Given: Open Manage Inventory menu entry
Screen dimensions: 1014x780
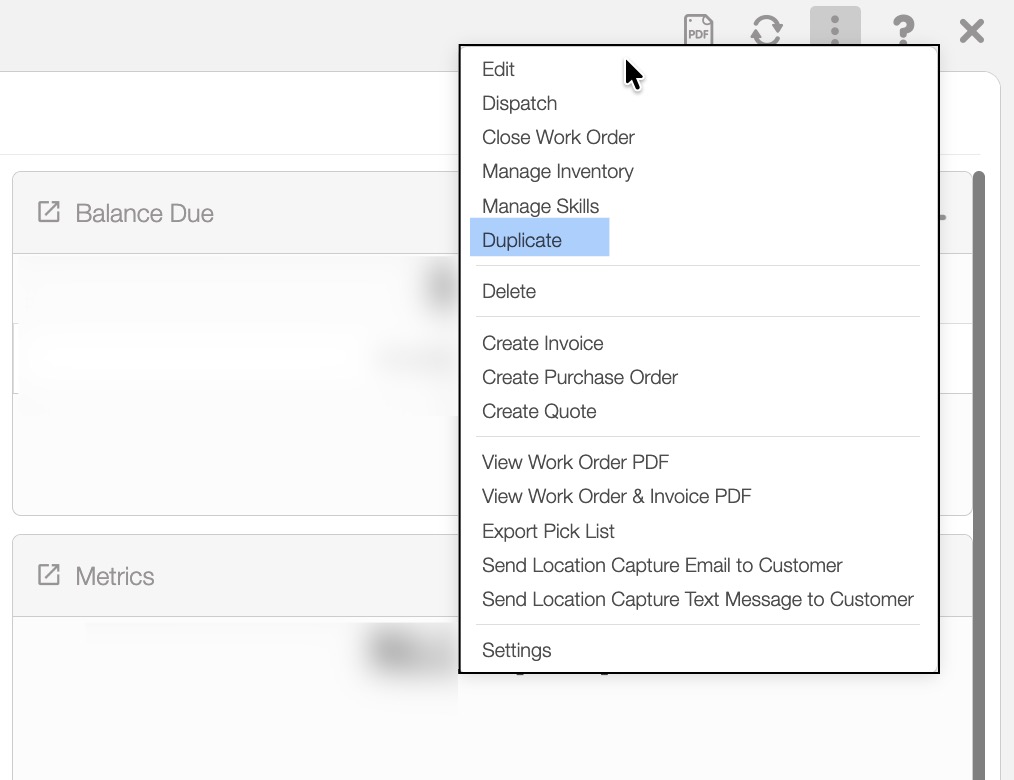Looking at the screenshot, I should (x=557, y=171).
